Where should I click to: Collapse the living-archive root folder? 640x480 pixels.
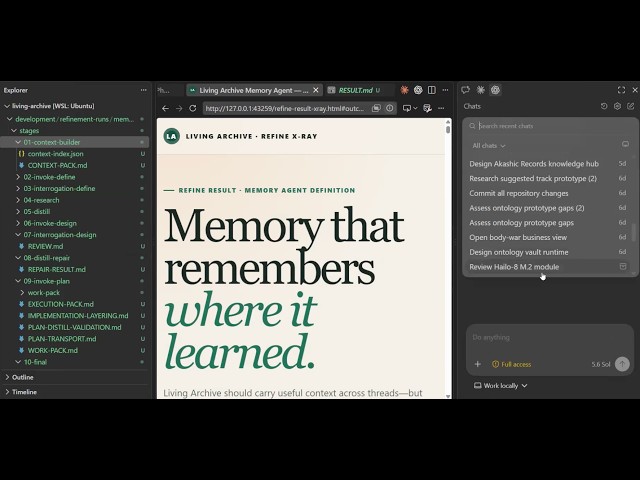[x=7, y=106]
